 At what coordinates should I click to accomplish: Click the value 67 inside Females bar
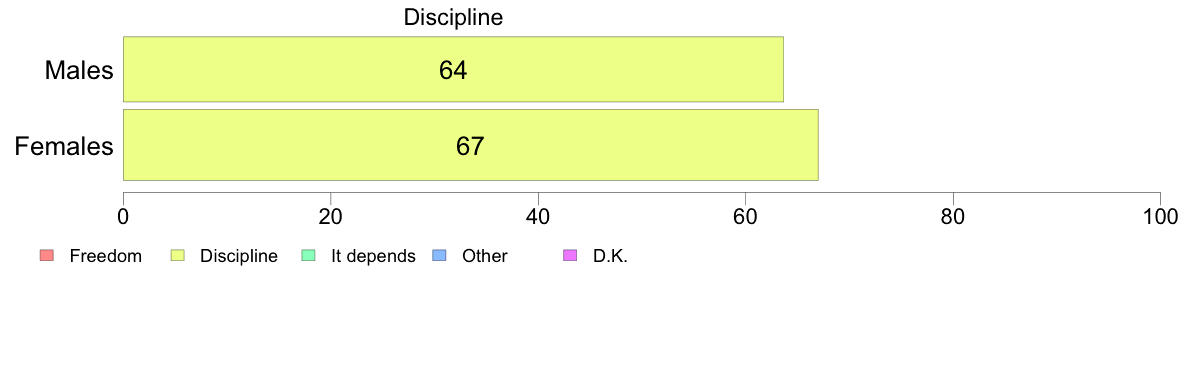point(470,146)
